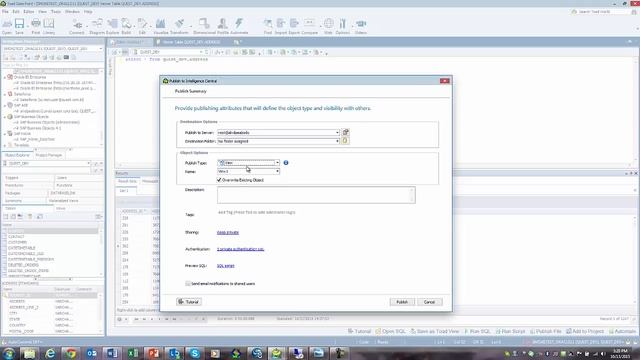The height and width of the screenshot is (360, 640).
Task: Click the server connection icon beside Publish to Server
Action: click(x=345, y=132)
